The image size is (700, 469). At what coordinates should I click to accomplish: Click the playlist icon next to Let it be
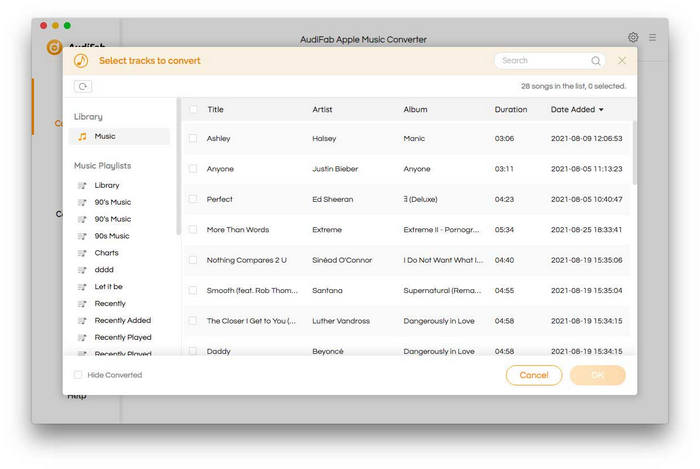(82, 287)
